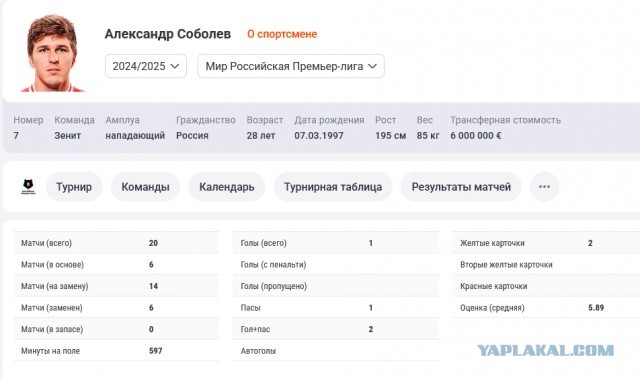Click the Матчи (в основе) row label
The height and width of the screenshot is (380, 640).
(53, 265)
